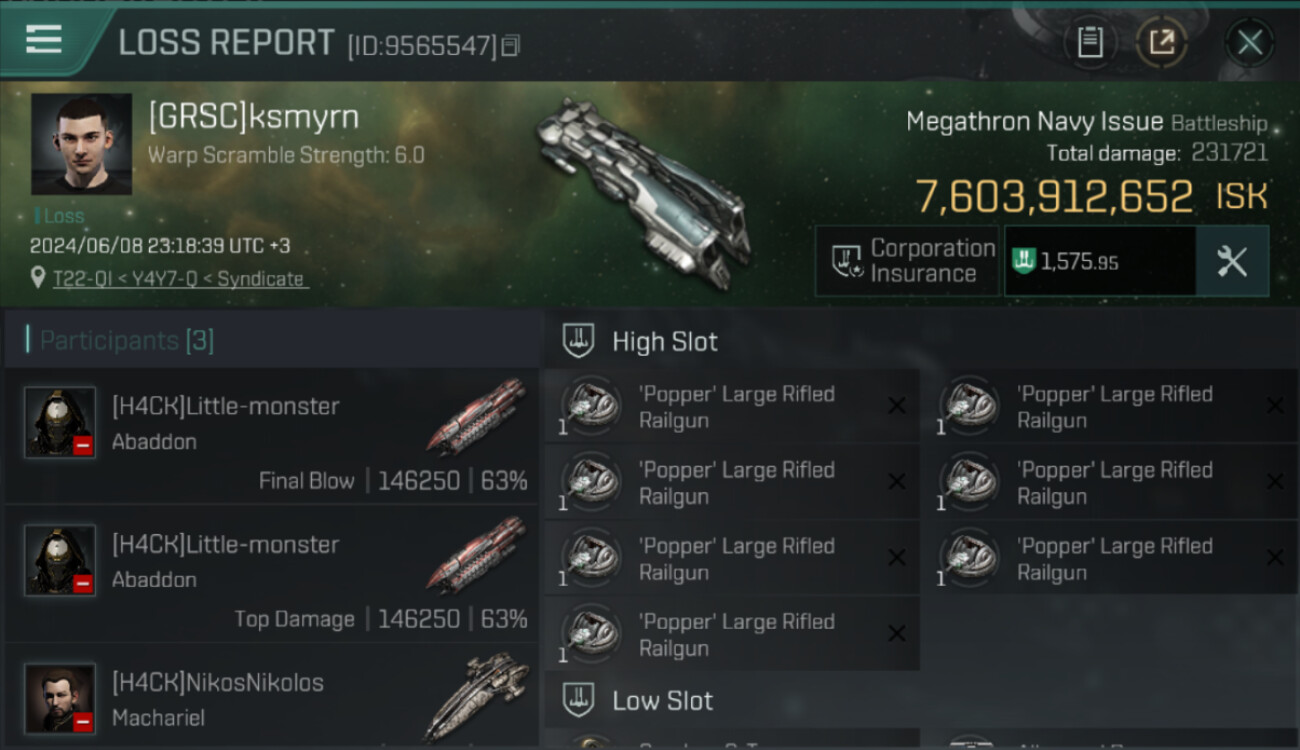Click the share/export icon in the top bar
Viewport: 1300px width, 750px height.
pyautogui.click(x=1162, y=42)
